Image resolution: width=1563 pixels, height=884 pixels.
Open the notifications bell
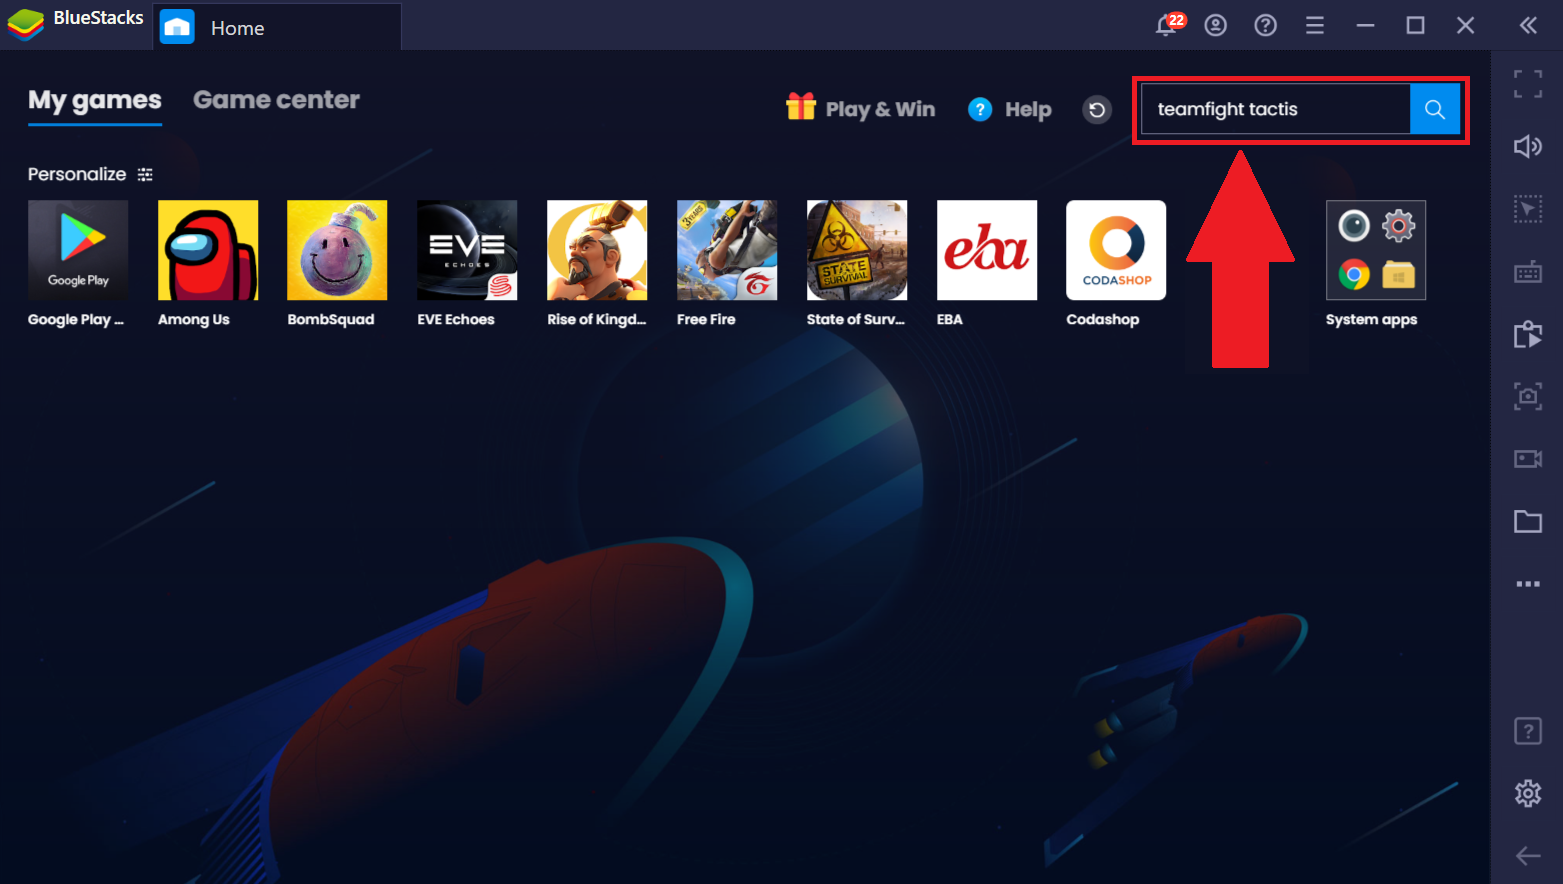[x=1166, y=25]
